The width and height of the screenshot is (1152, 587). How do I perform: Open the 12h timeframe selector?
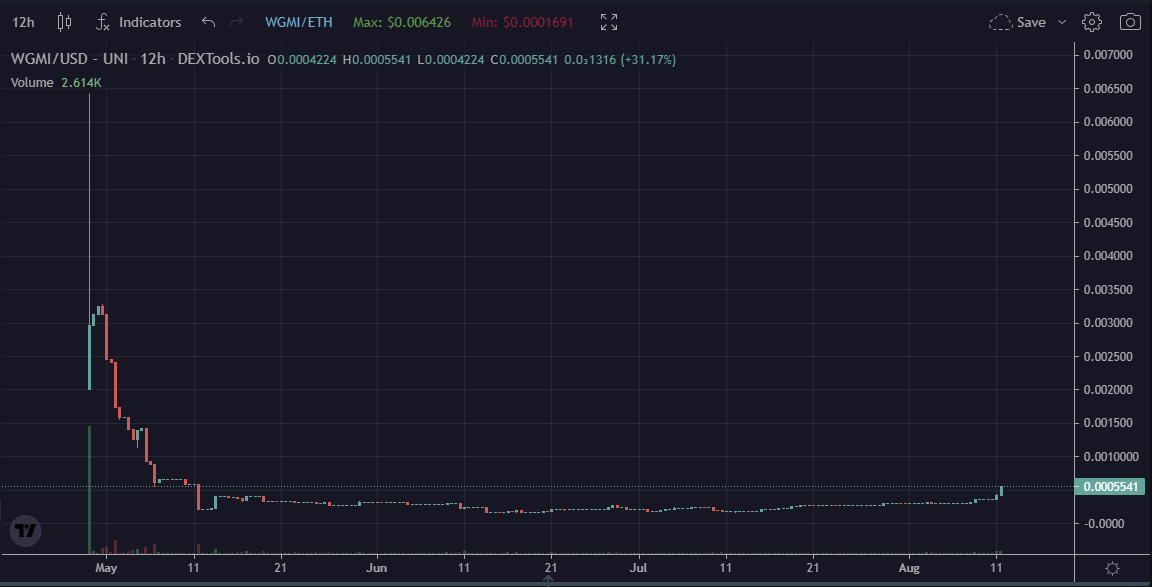(24, 22)
